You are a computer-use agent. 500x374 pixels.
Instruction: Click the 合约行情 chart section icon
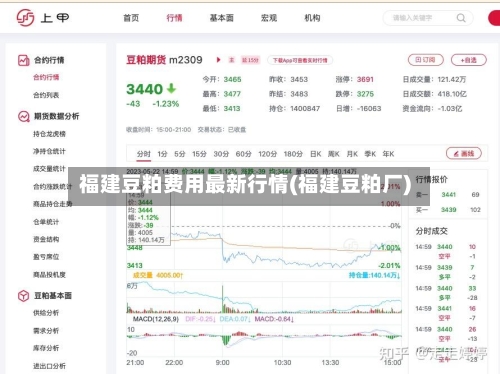coord(23,60)
